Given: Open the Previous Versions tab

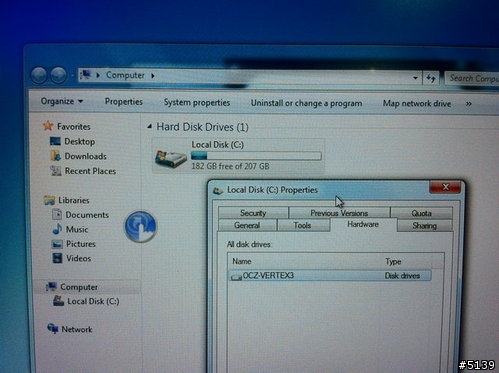Looking at the screenshot, I should point(339,213).
